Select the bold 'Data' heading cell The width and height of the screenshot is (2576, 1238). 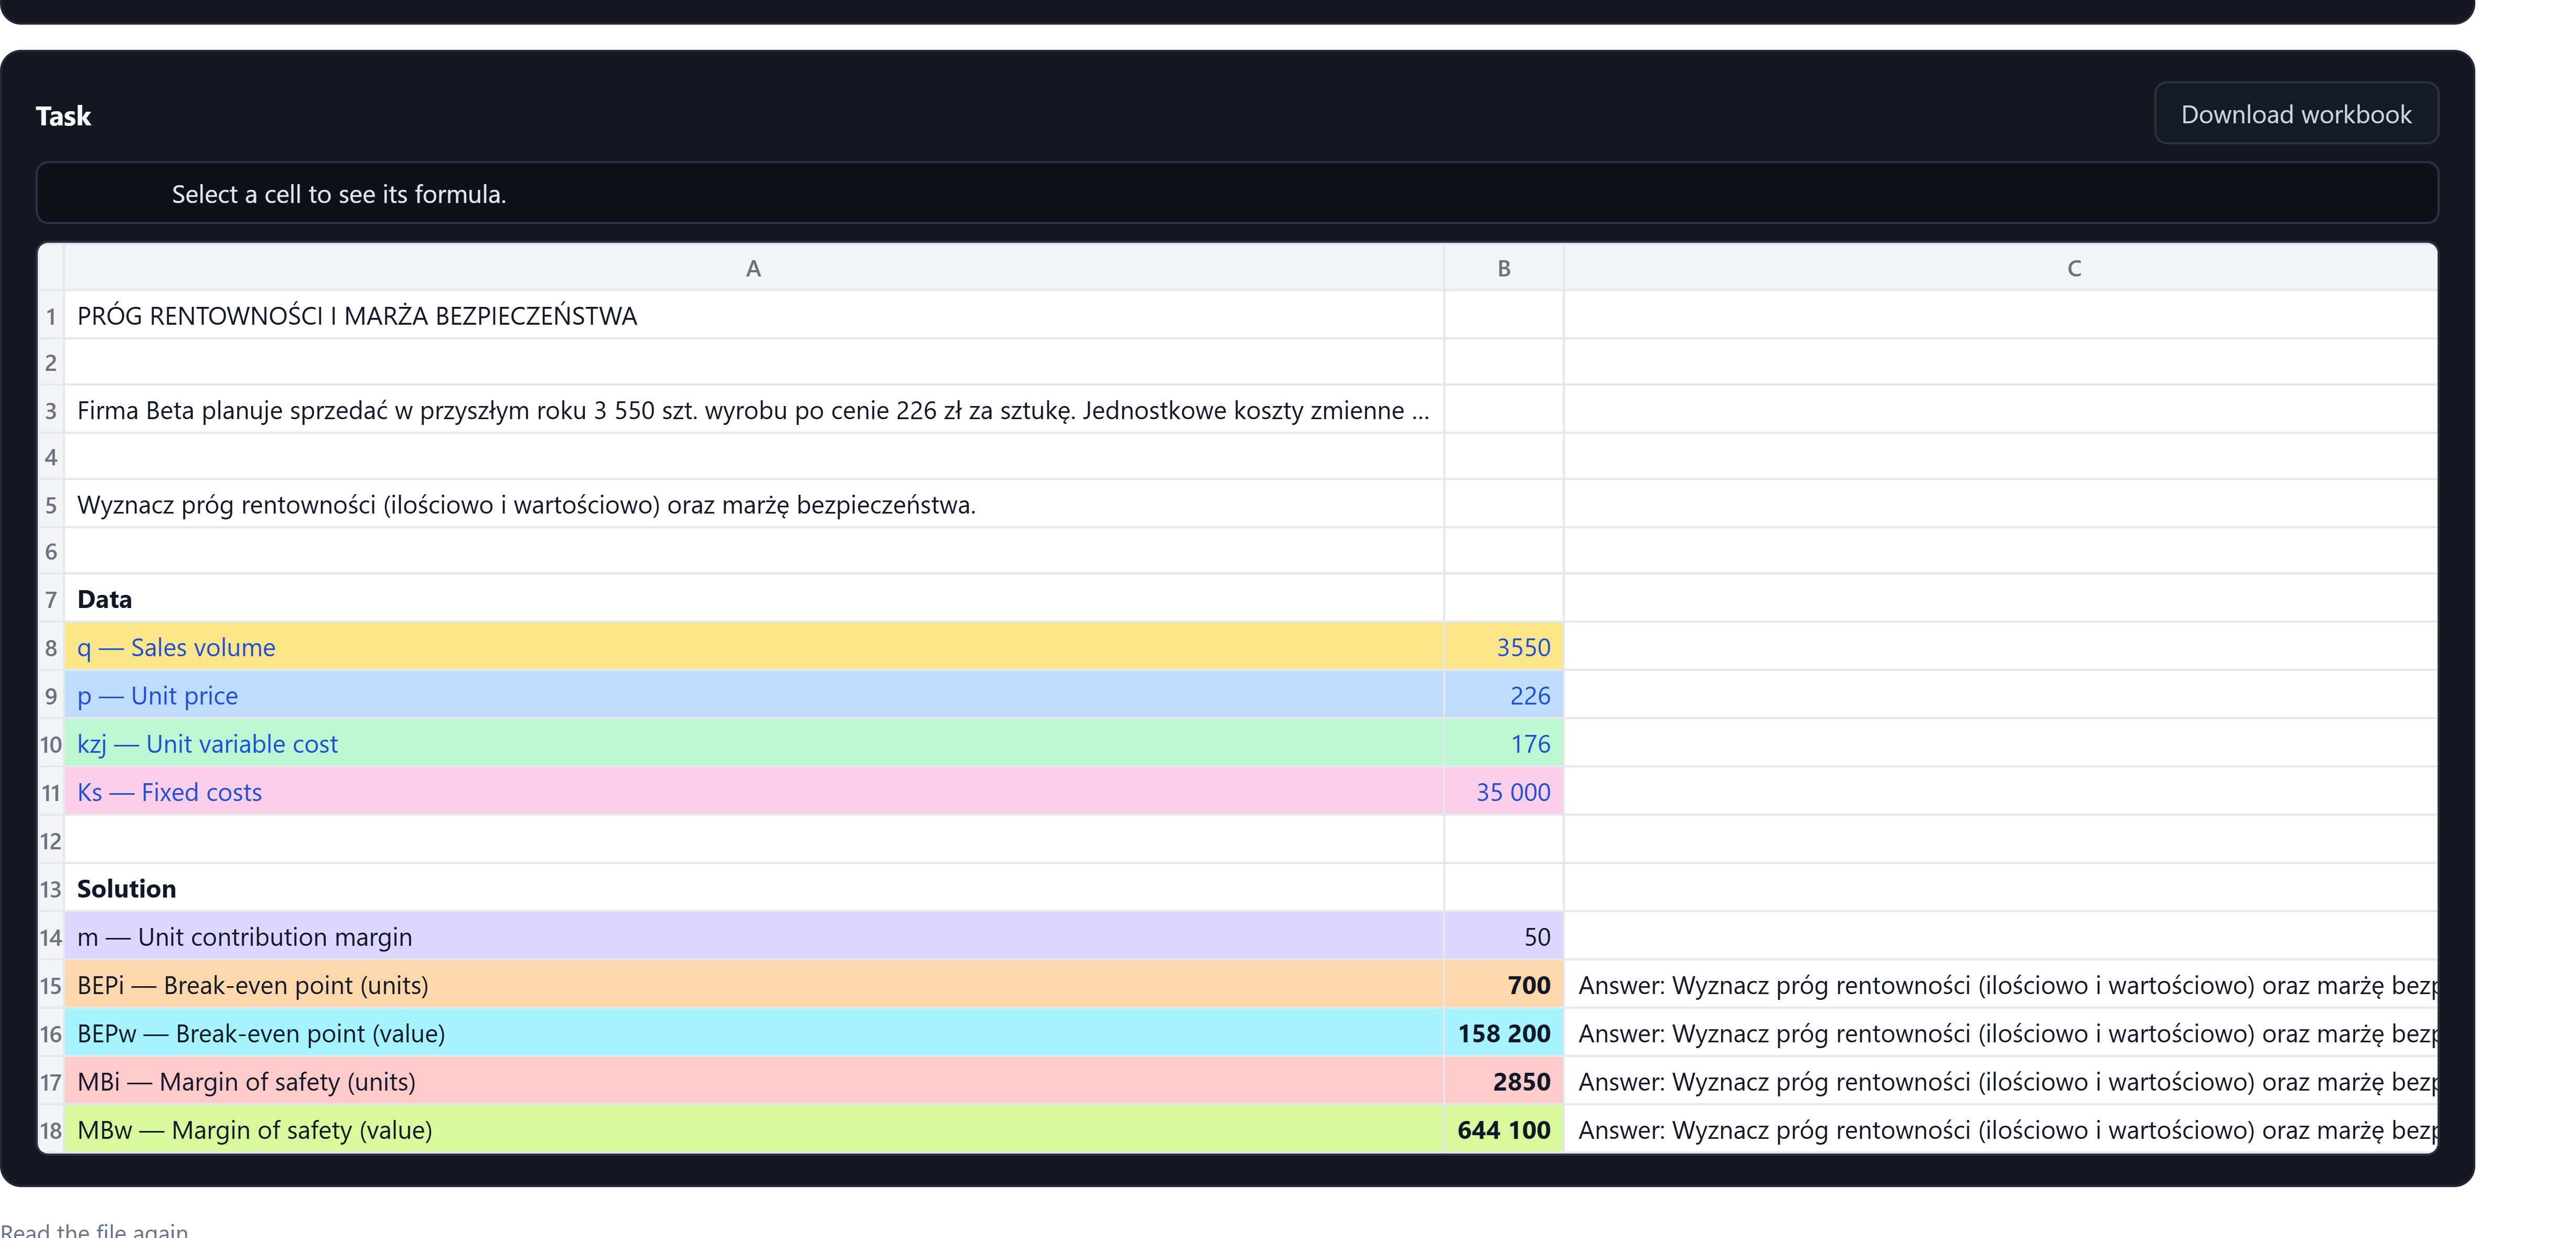tap(754, 599)
